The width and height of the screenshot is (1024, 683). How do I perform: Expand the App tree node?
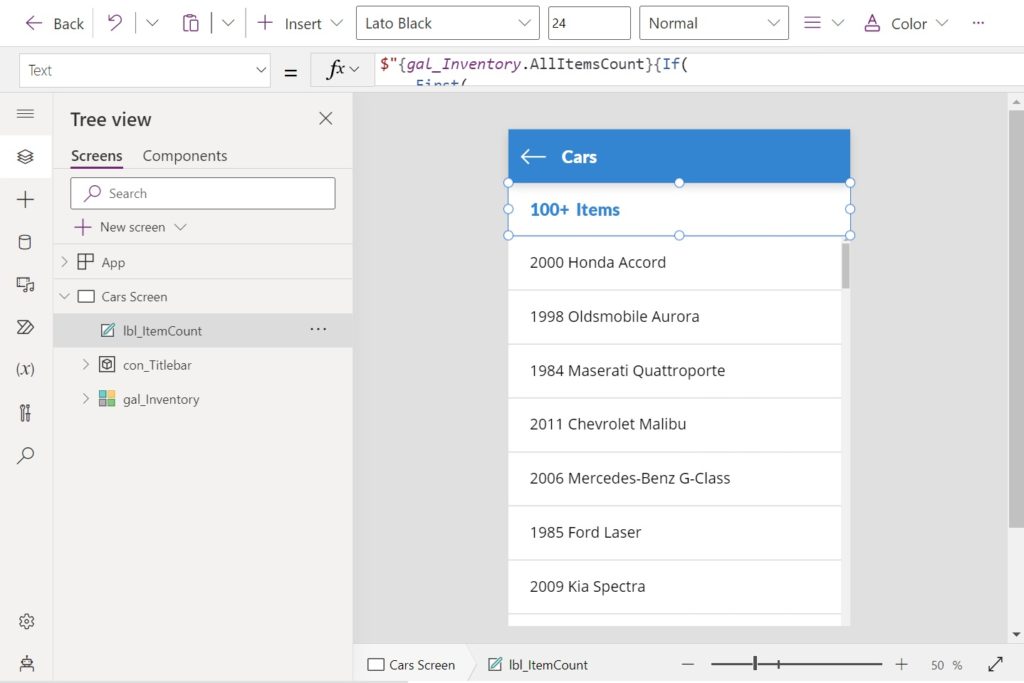[64, 262]
